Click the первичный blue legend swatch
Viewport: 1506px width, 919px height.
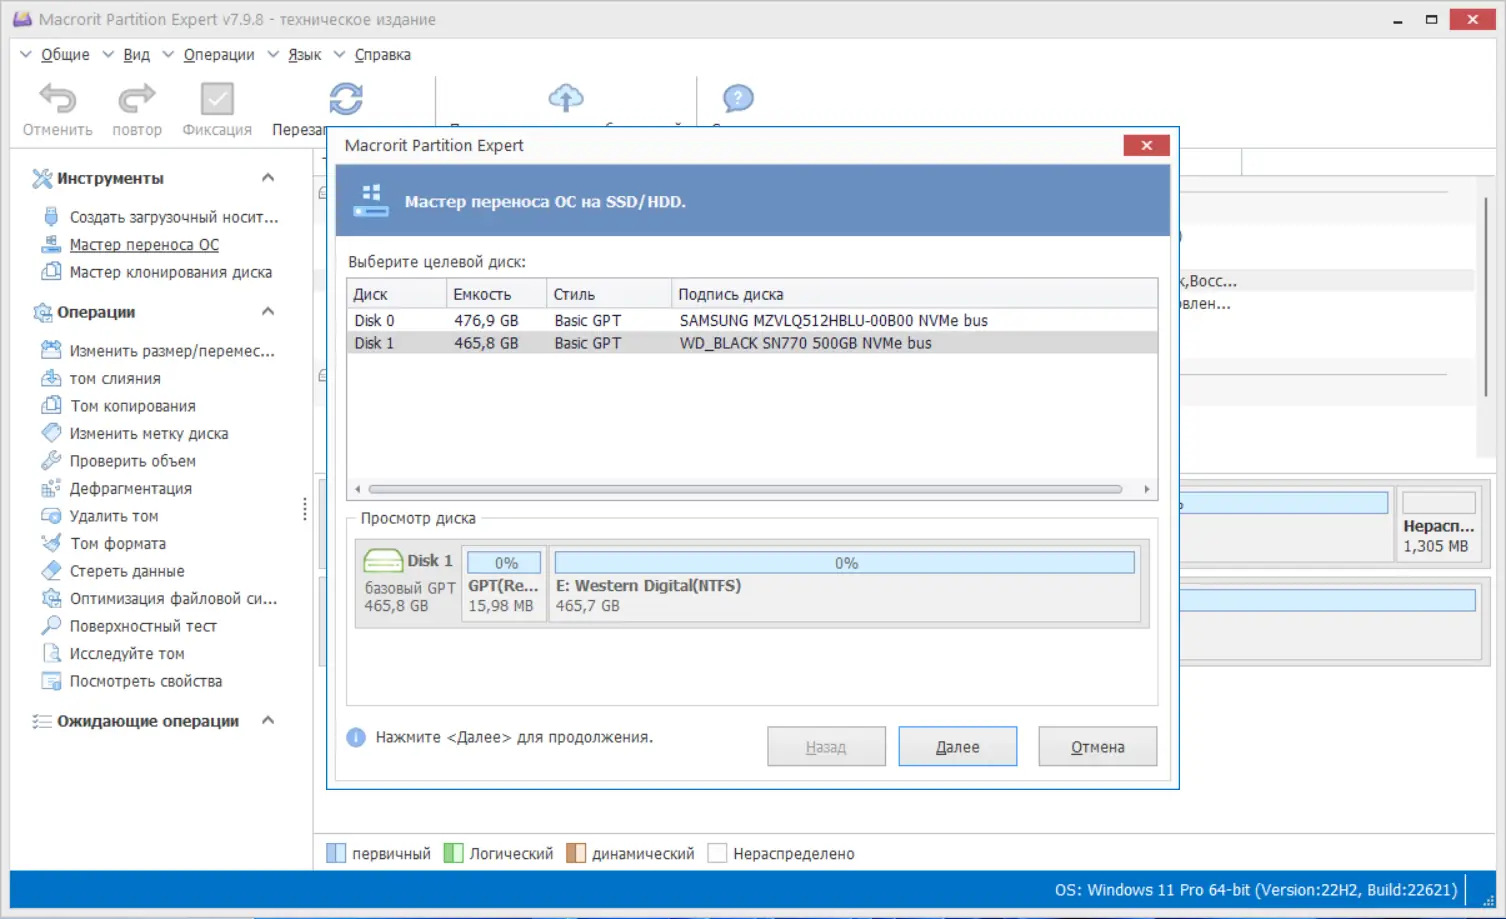tap(336, 853)
